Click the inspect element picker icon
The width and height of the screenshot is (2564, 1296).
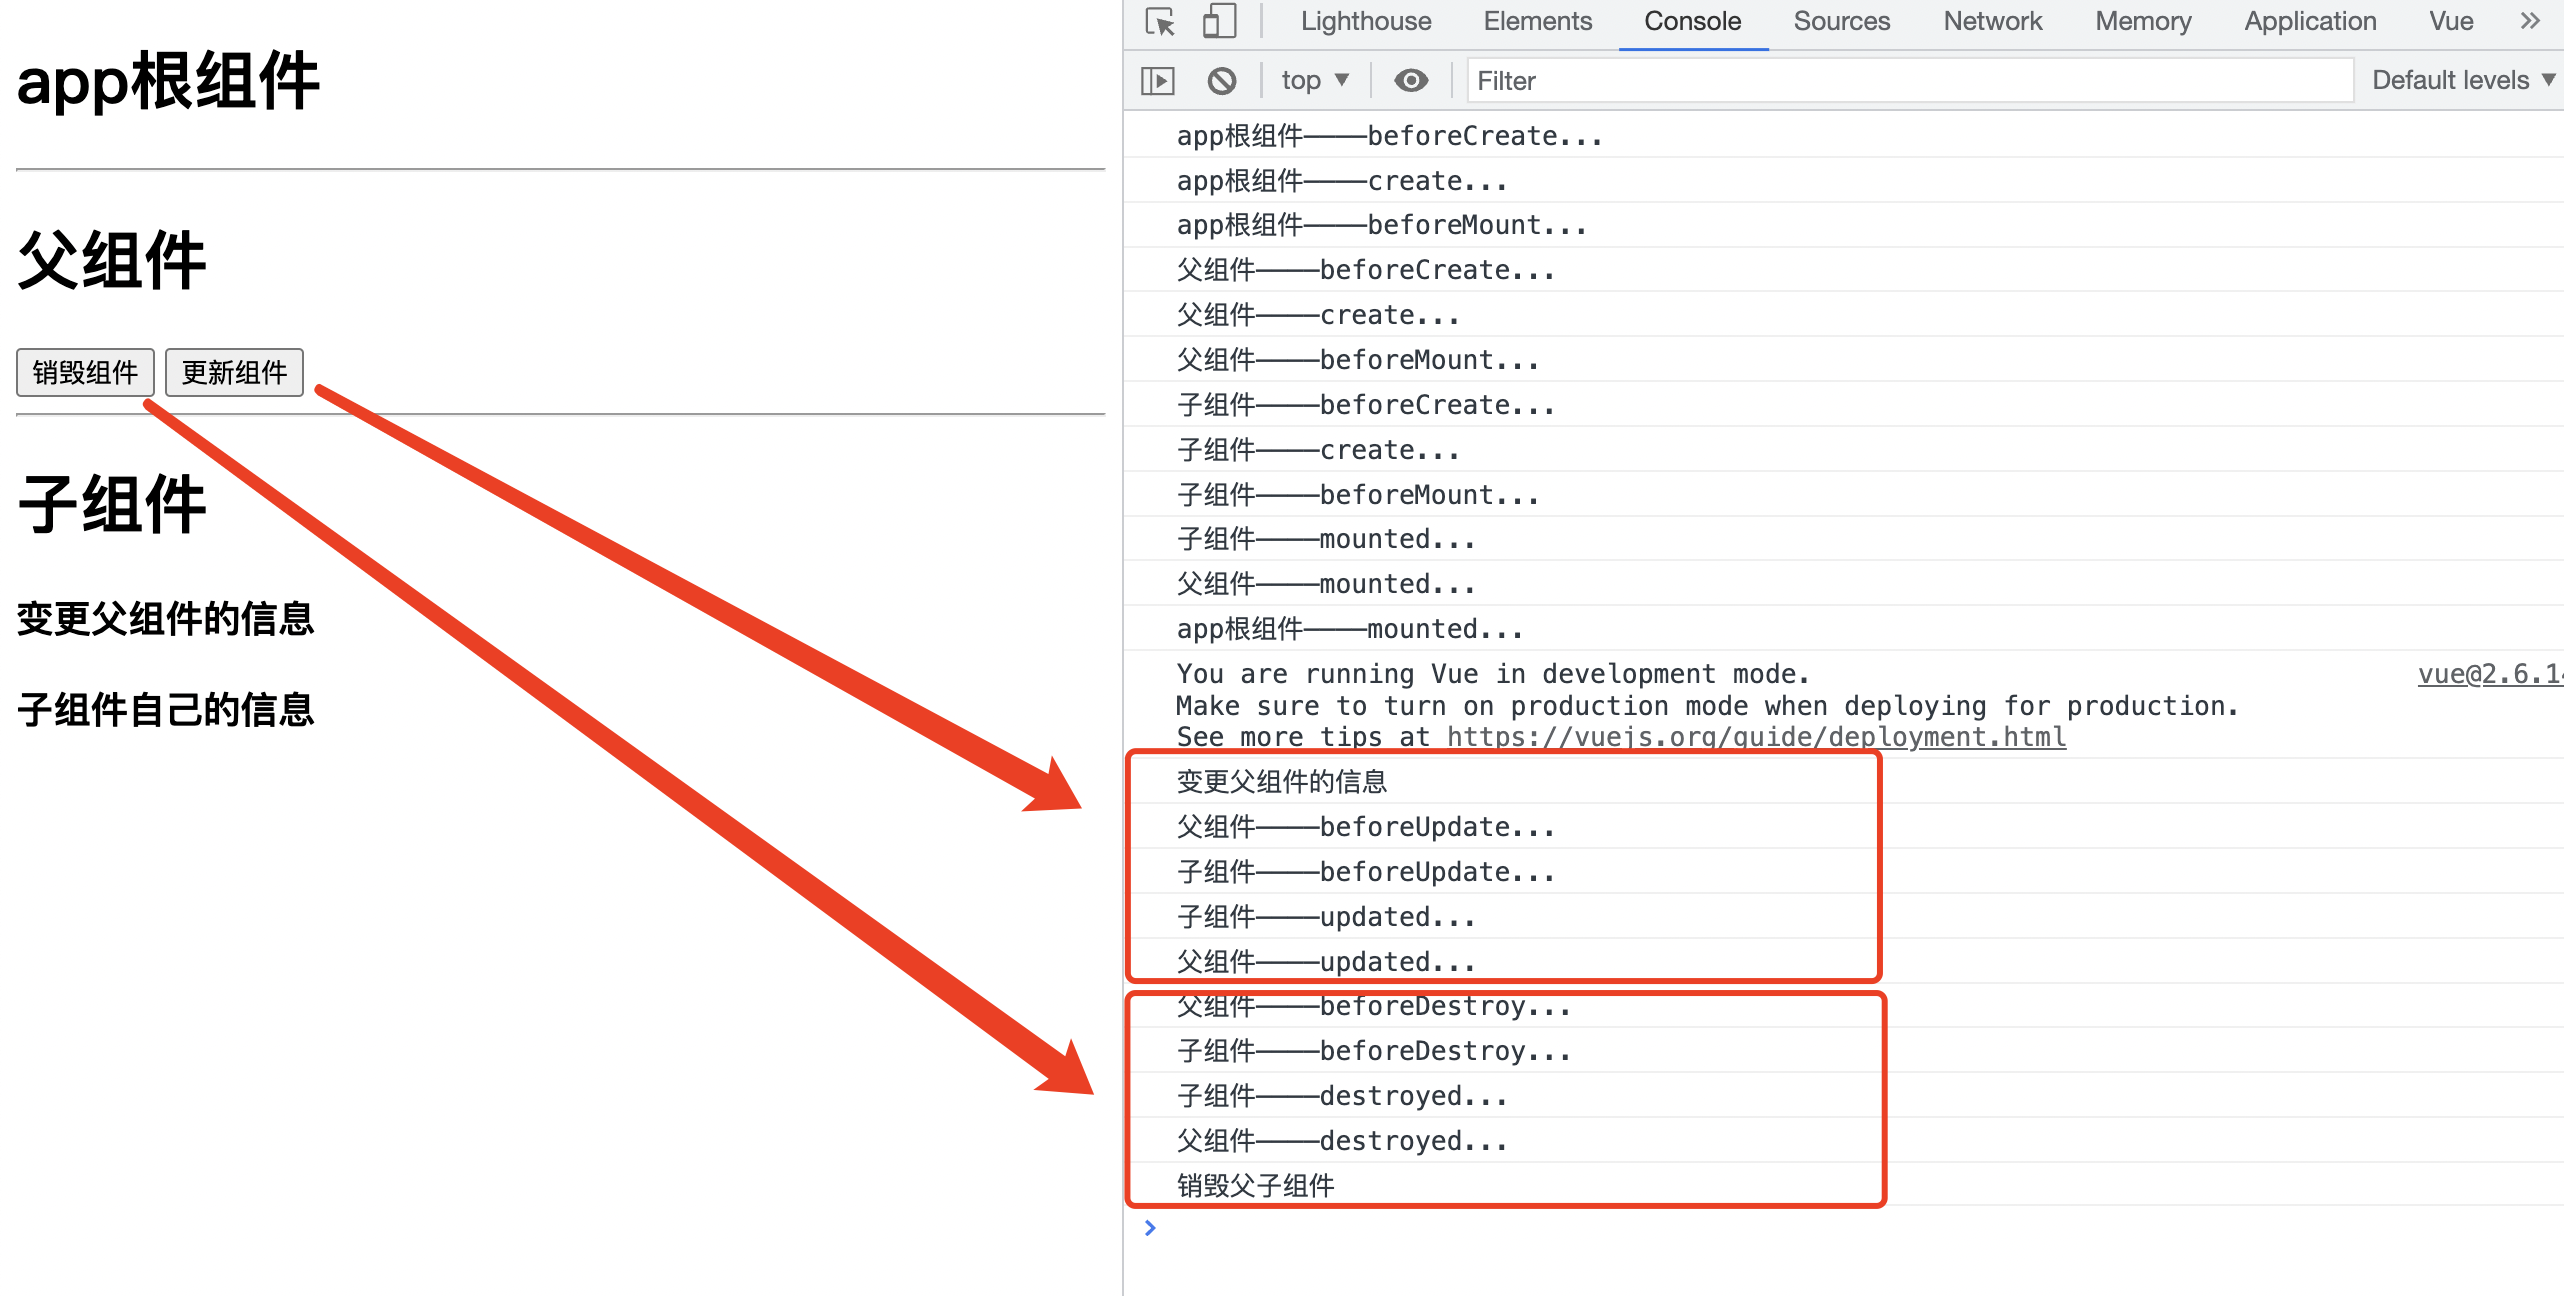point(1160,22)
